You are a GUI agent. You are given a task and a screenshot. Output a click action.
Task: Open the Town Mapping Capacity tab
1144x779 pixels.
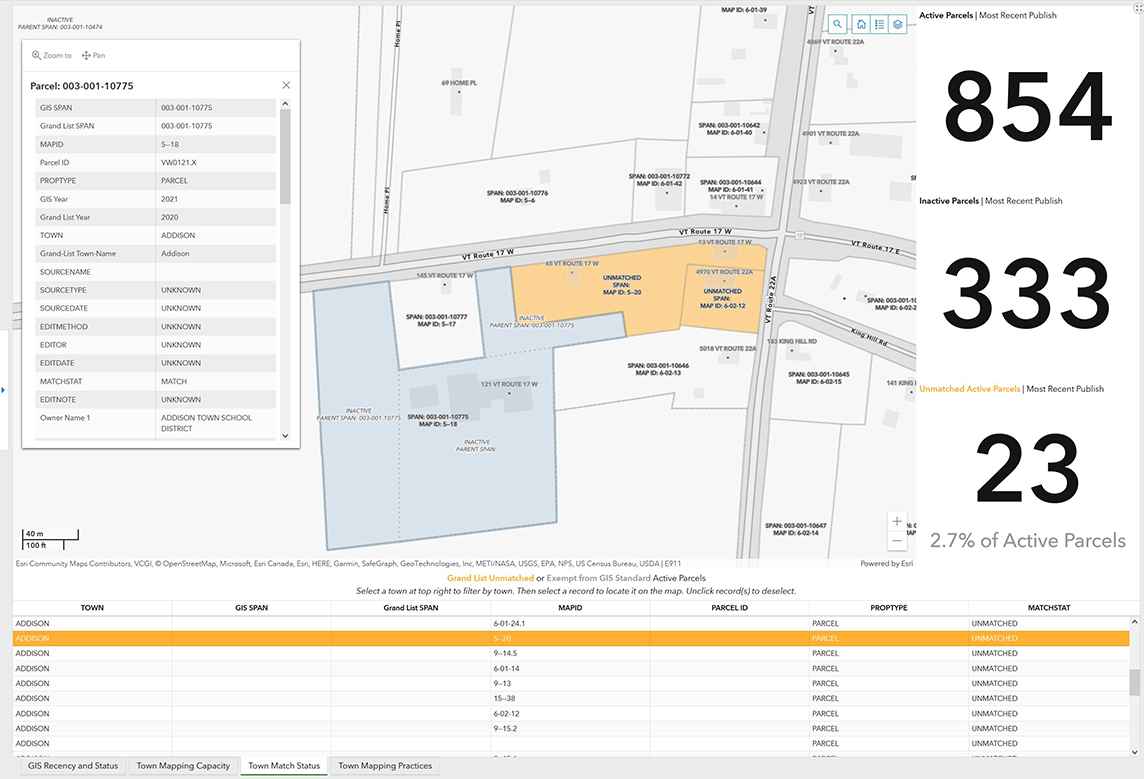[x=183, y=766]
